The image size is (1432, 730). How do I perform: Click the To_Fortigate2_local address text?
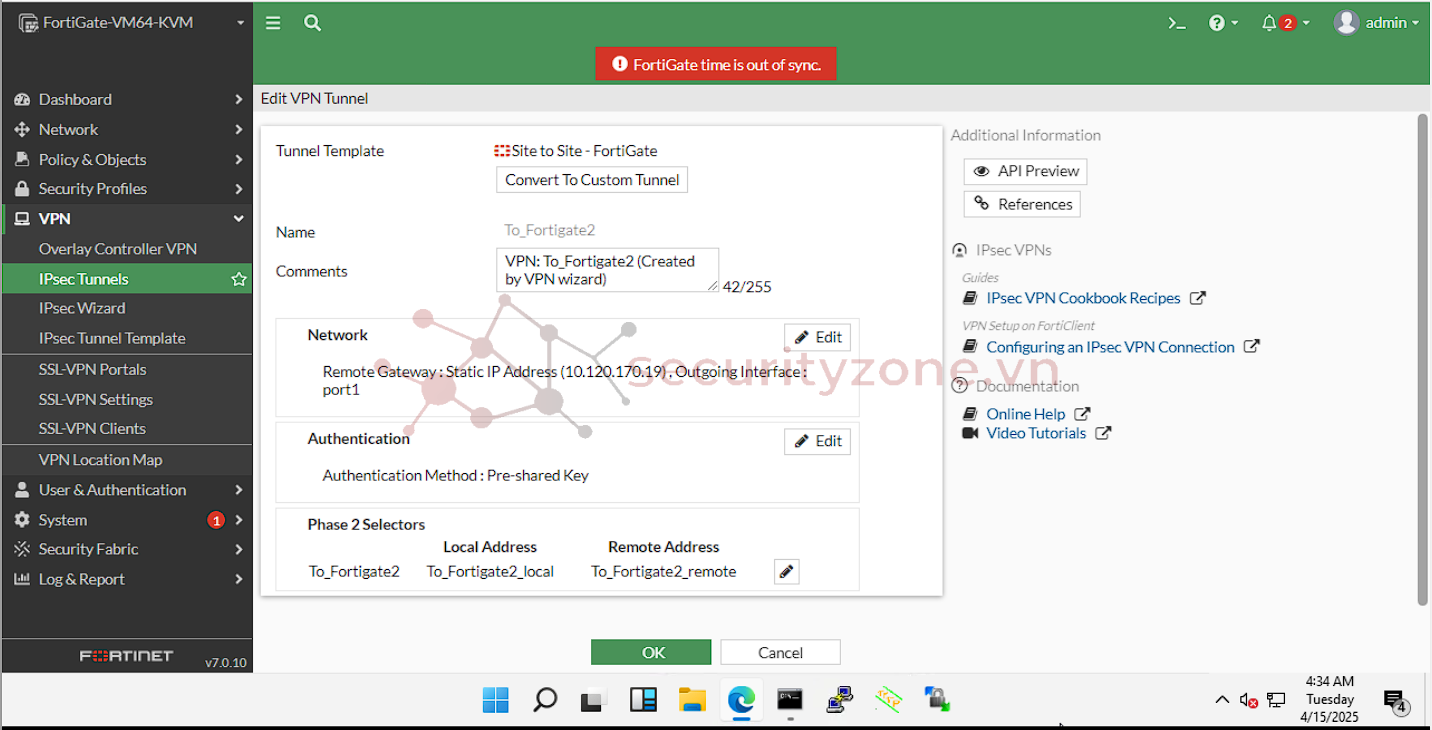coord(490,572)
